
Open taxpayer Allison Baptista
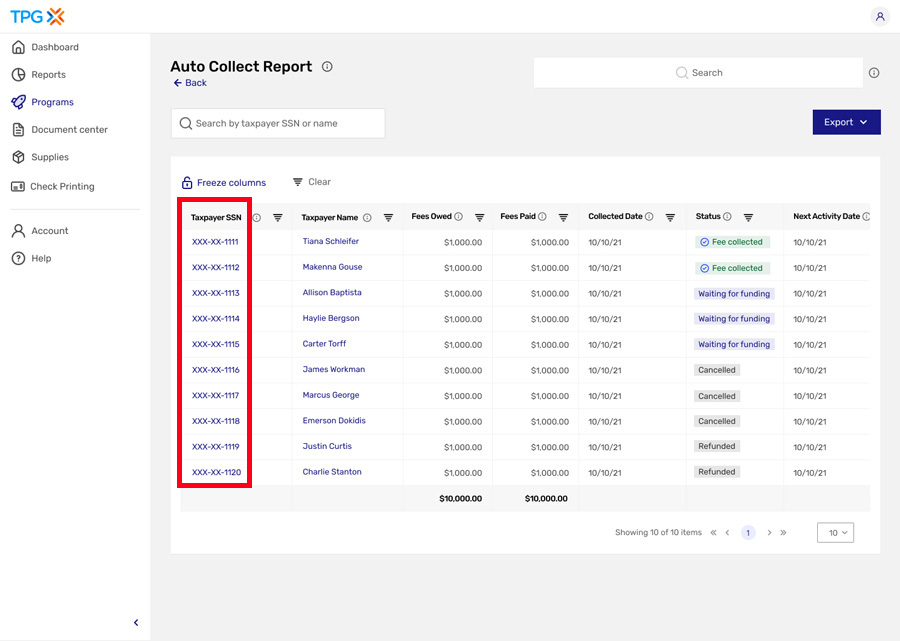[x=332, y=293]
